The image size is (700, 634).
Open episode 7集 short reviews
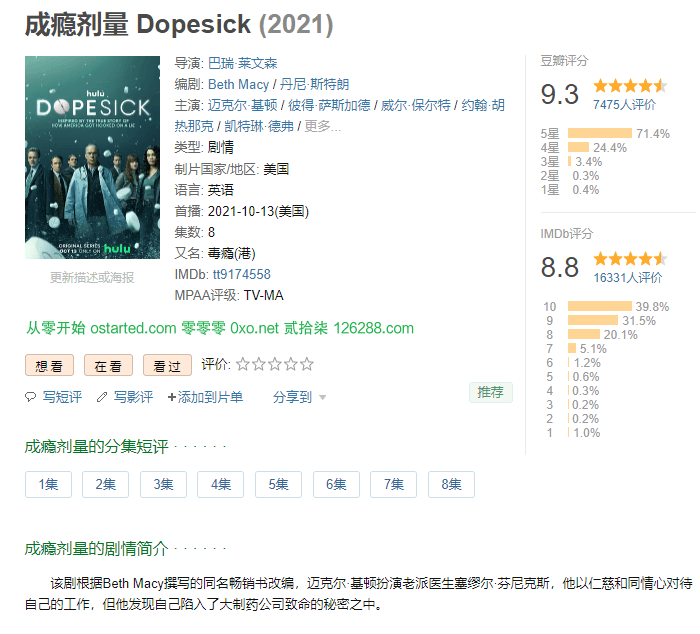pyautogui.click(x=393, y=484)
